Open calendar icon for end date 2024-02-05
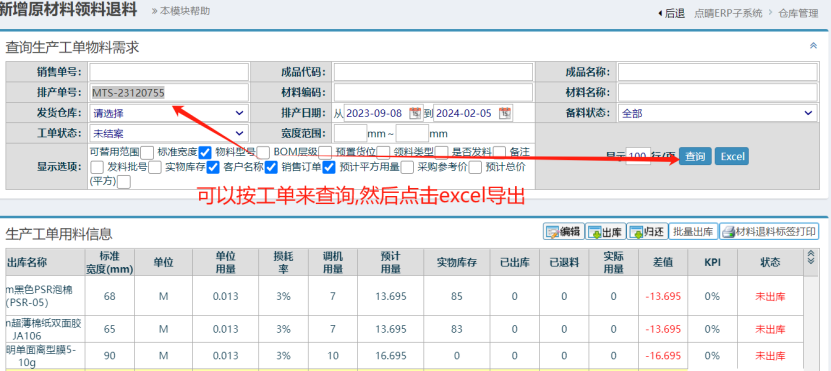The width and height of the screenshot is (831, 371). point(505,113)
